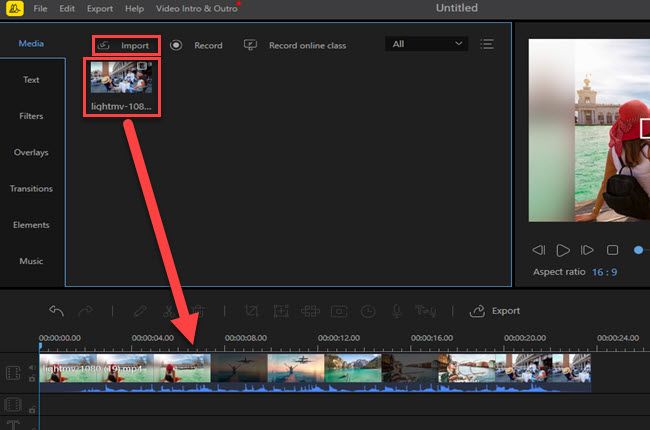Click the undo arrow icon
Viewport: 650px width, 430px height.
56,311
